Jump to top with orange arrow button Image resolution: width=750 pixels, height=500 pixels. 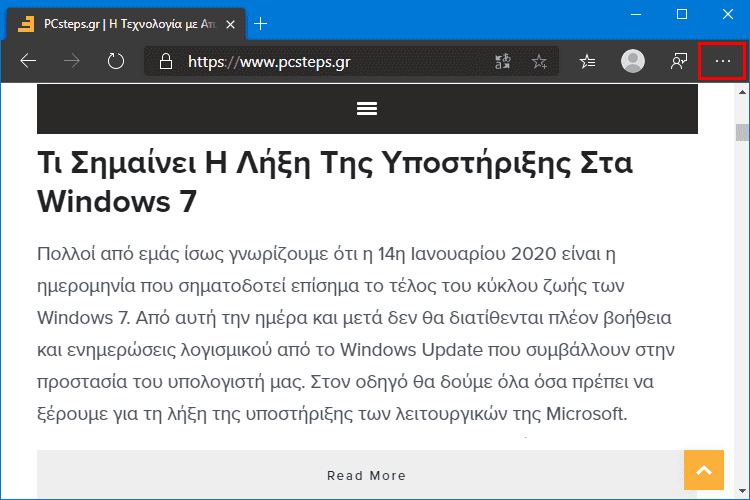point(704,470)
